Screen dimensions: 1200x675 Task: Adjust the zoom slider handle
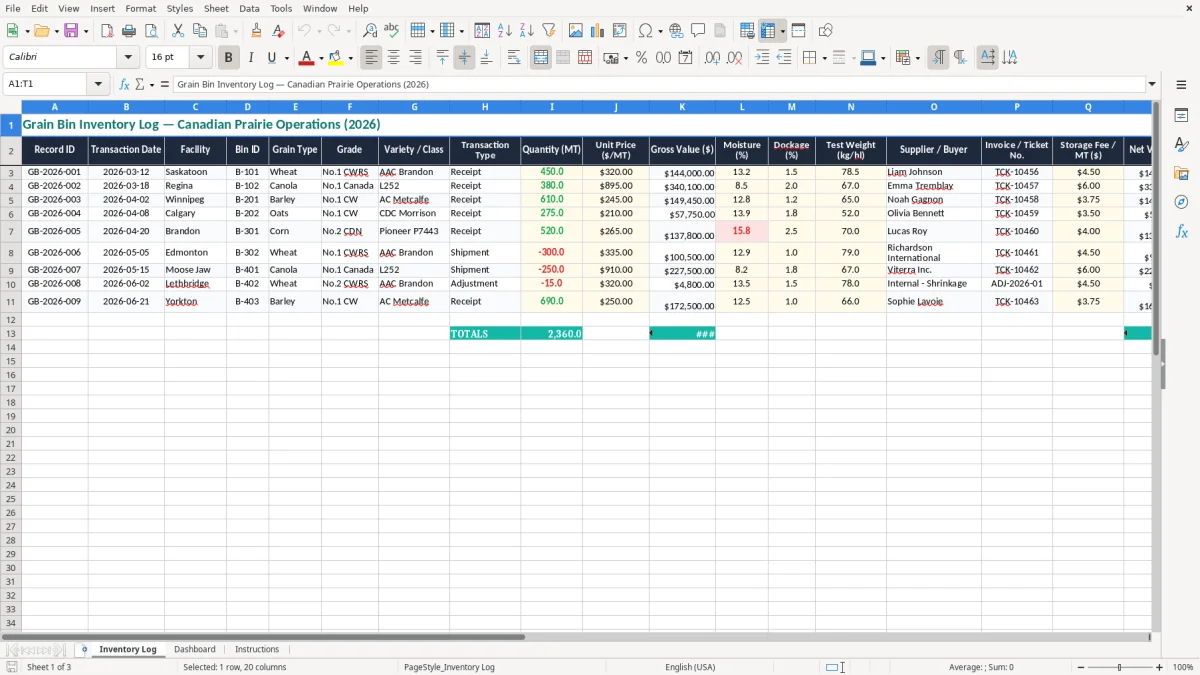pyautogui.click(x=1120, y=667)
